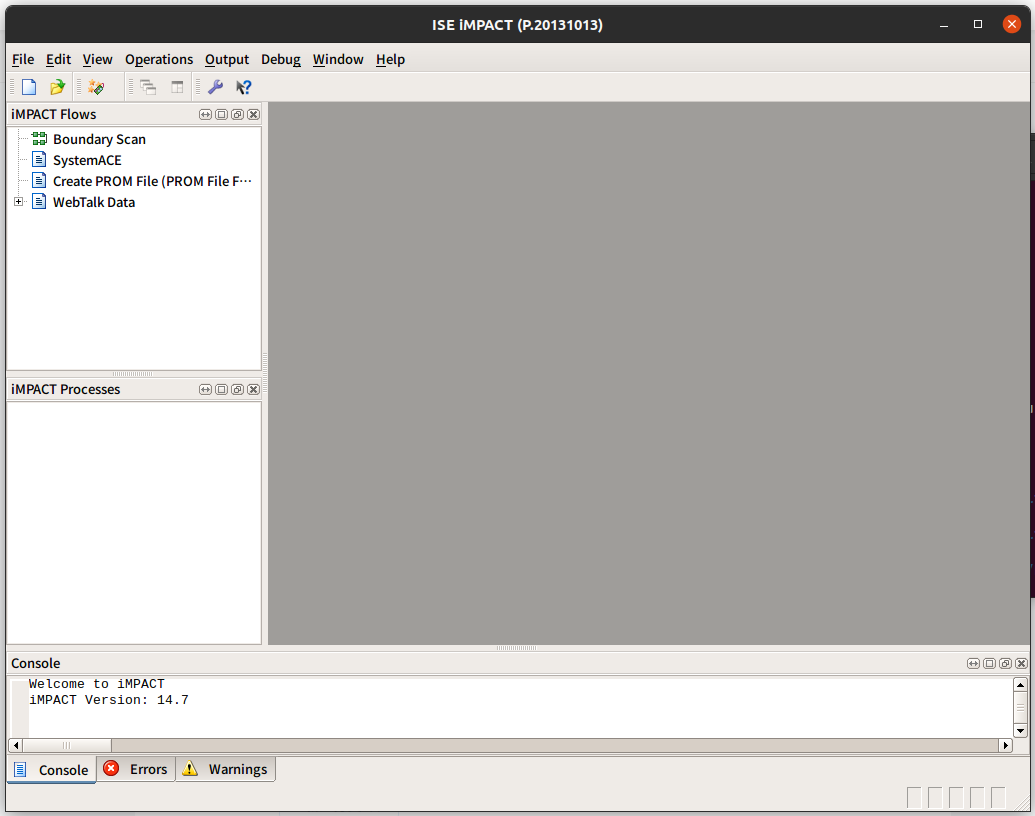Click the Automatically Connect Cable toolbar icon

point(95,87)
